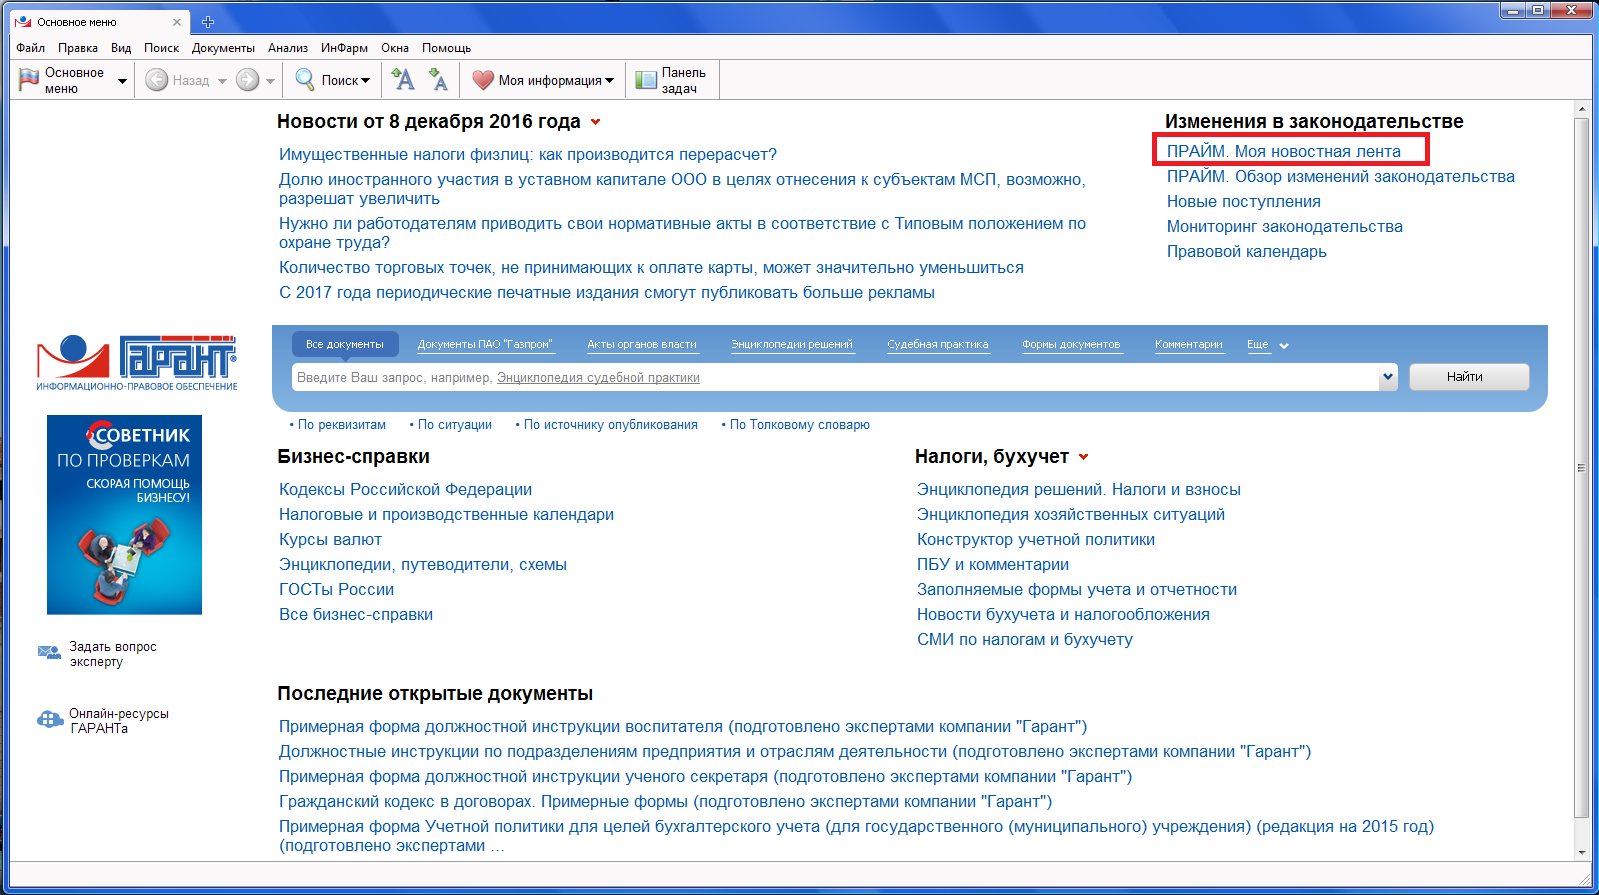Open СМИ по налогам и бухучету link
Screen dimensions: 1599x895
pyautogui.click(x=1025, y=640)
